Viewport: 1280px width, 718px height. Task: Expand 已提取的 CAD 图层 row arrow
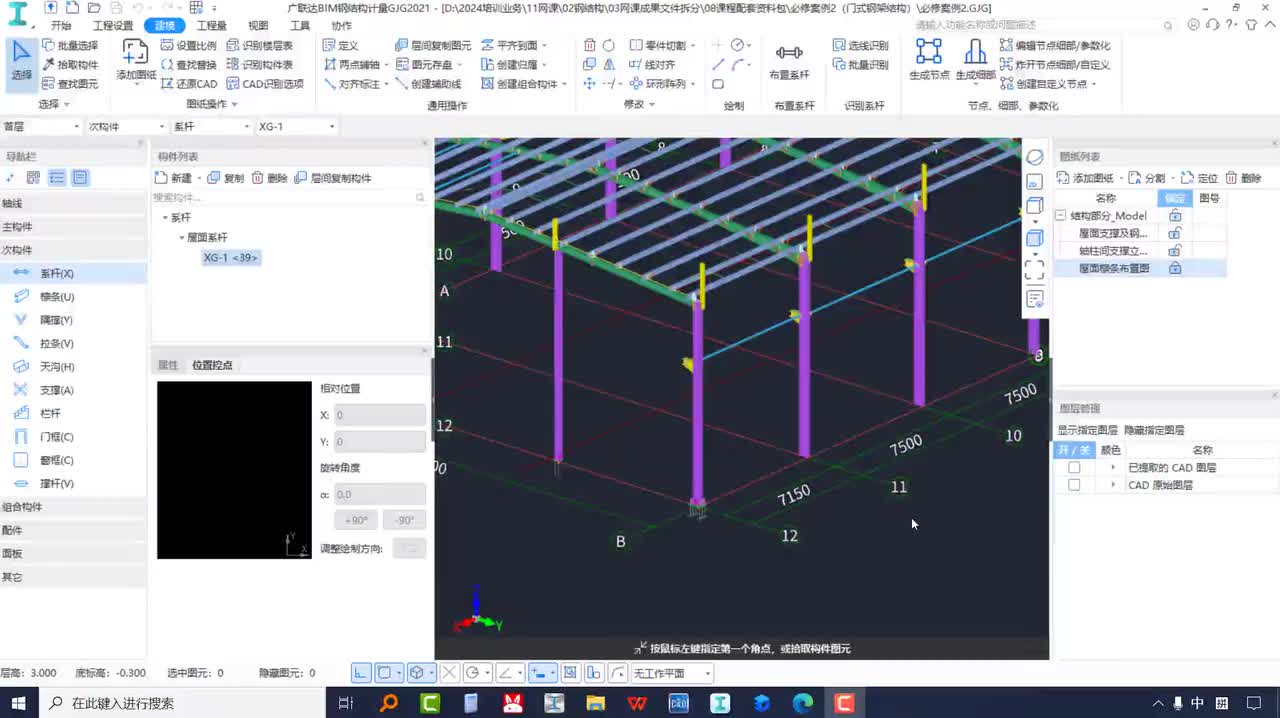point(1113,468)
